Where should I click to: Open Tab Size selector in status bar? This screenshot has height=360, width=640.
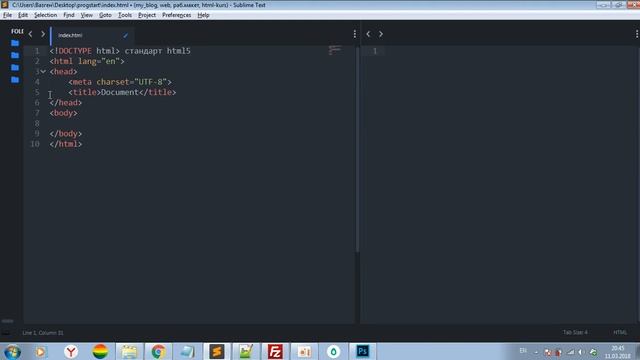click(575, 332)
